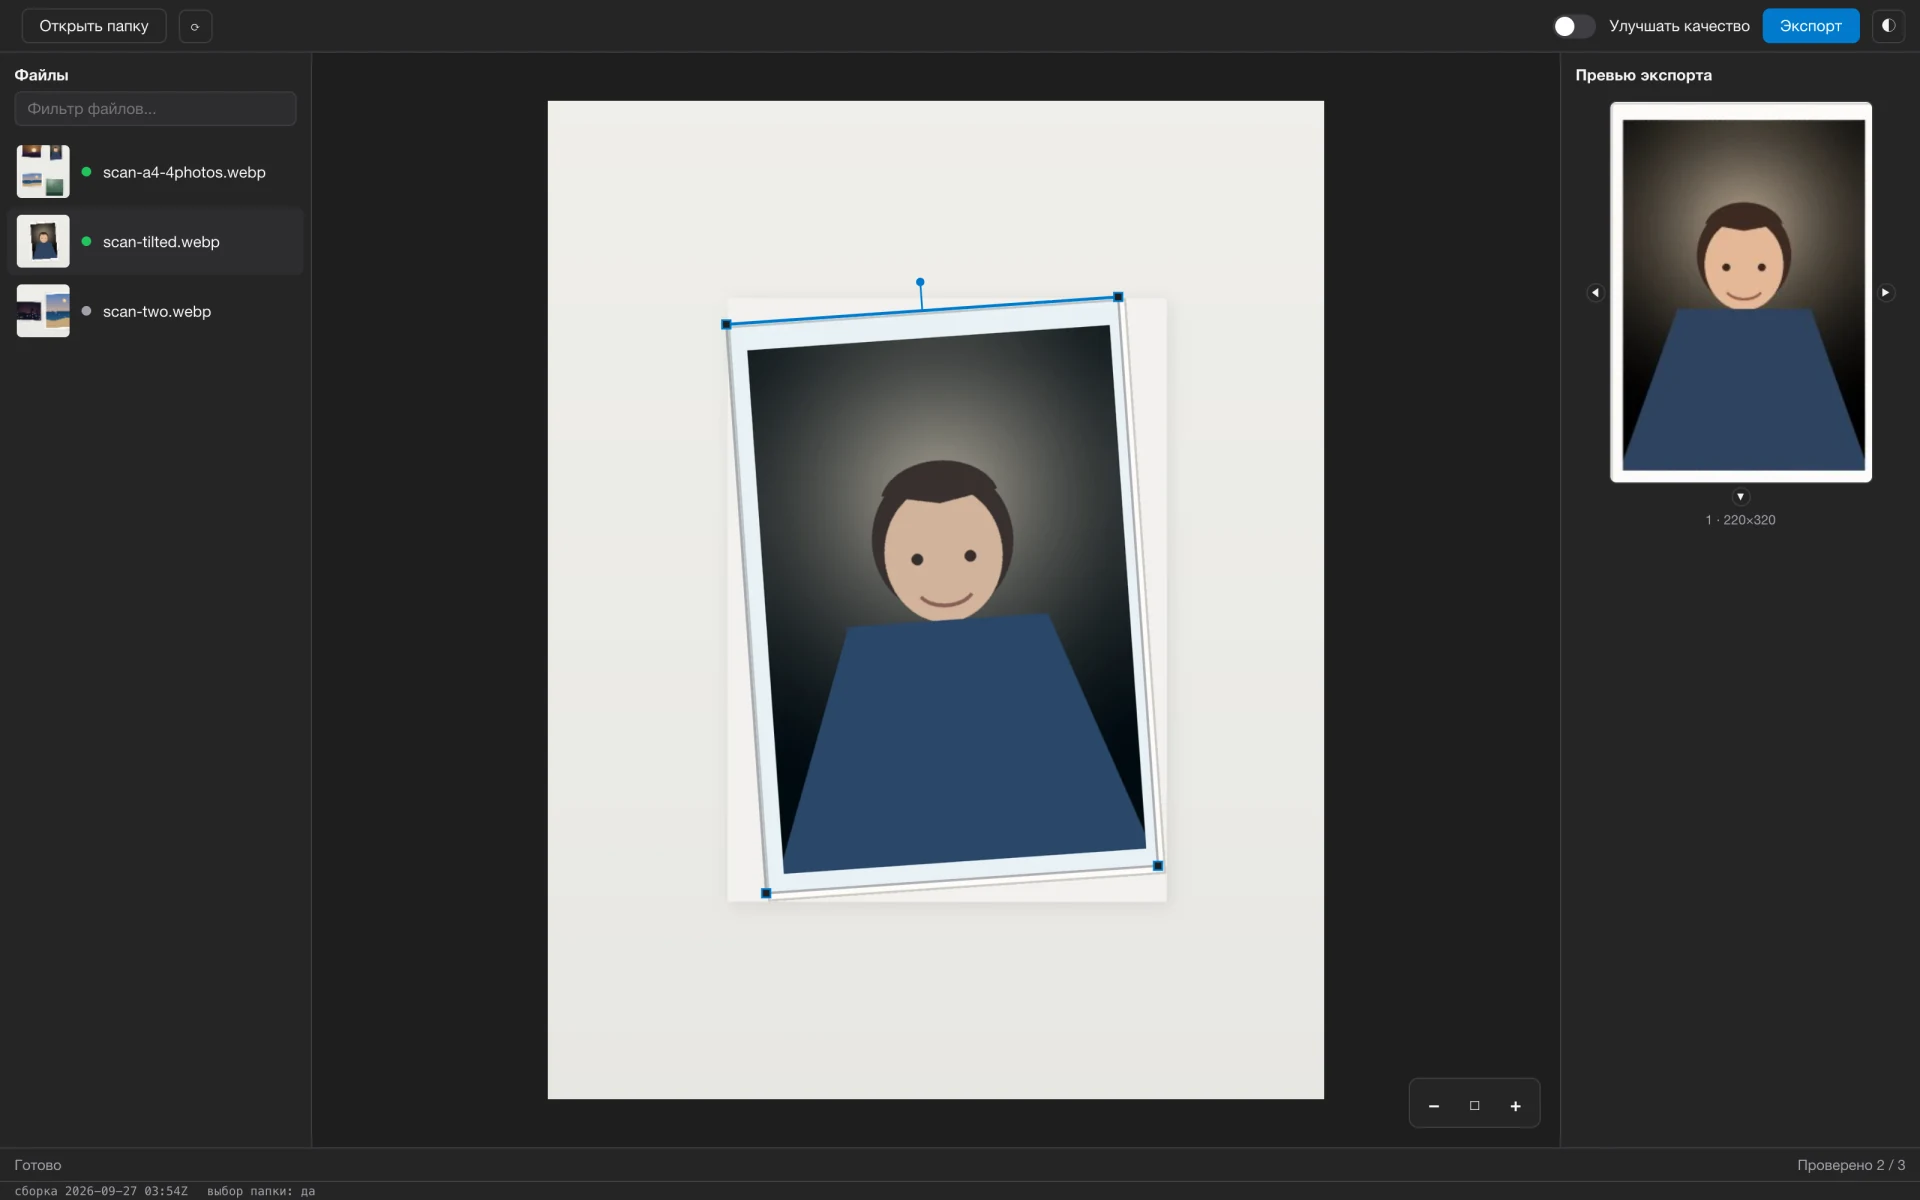Viewport: 1920px width, 1200px height.
Task: Open the folder with the Открыть папку button
Action: [x=94, y=26]
